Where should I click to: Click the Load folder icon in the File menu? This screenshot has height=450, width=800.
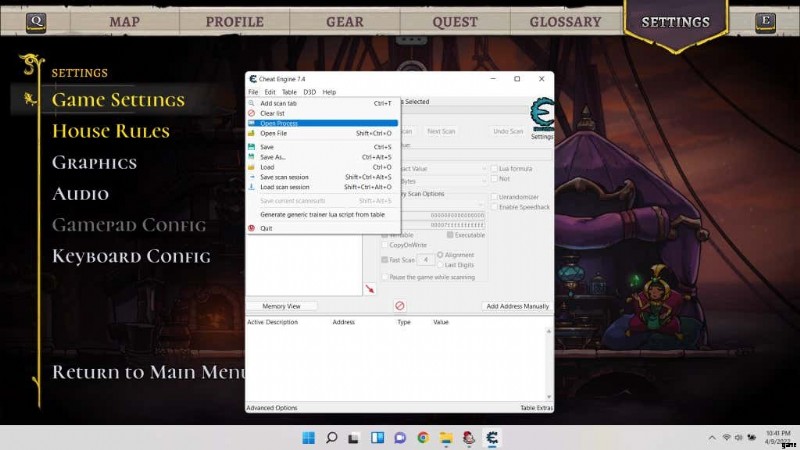point(251,167)
